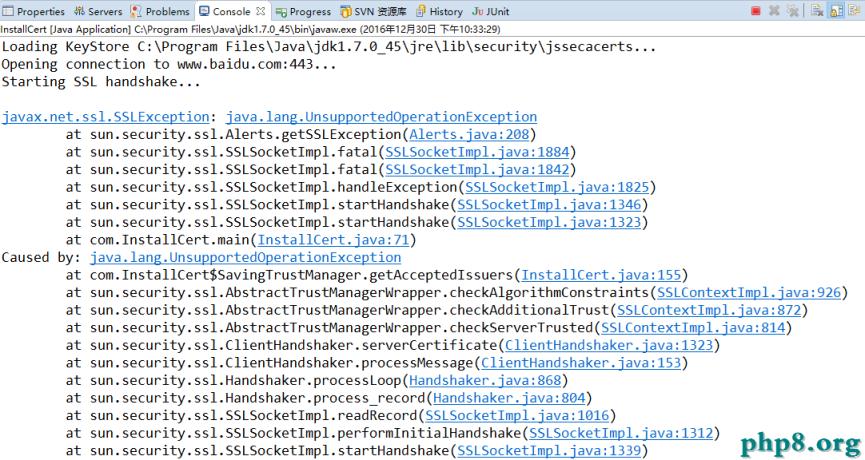Toggle the console Scroll Lock

pyautogui.click(x=836, y=10)
